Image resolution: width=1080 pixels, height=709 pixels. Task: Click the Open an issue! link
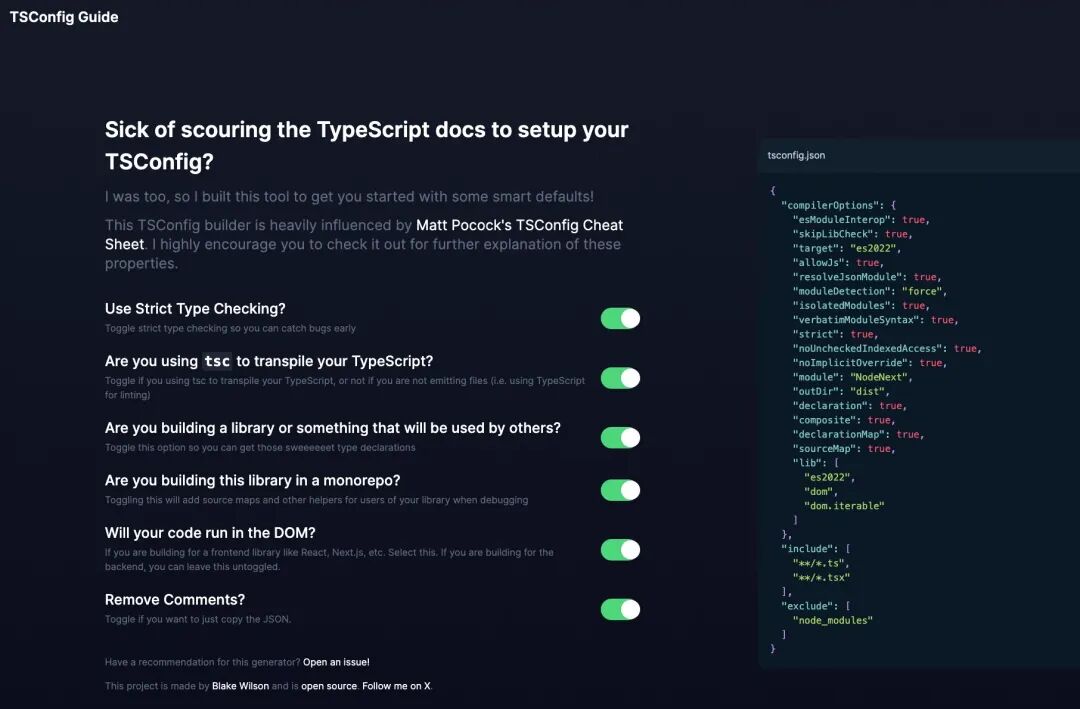(x=336, y=662)
